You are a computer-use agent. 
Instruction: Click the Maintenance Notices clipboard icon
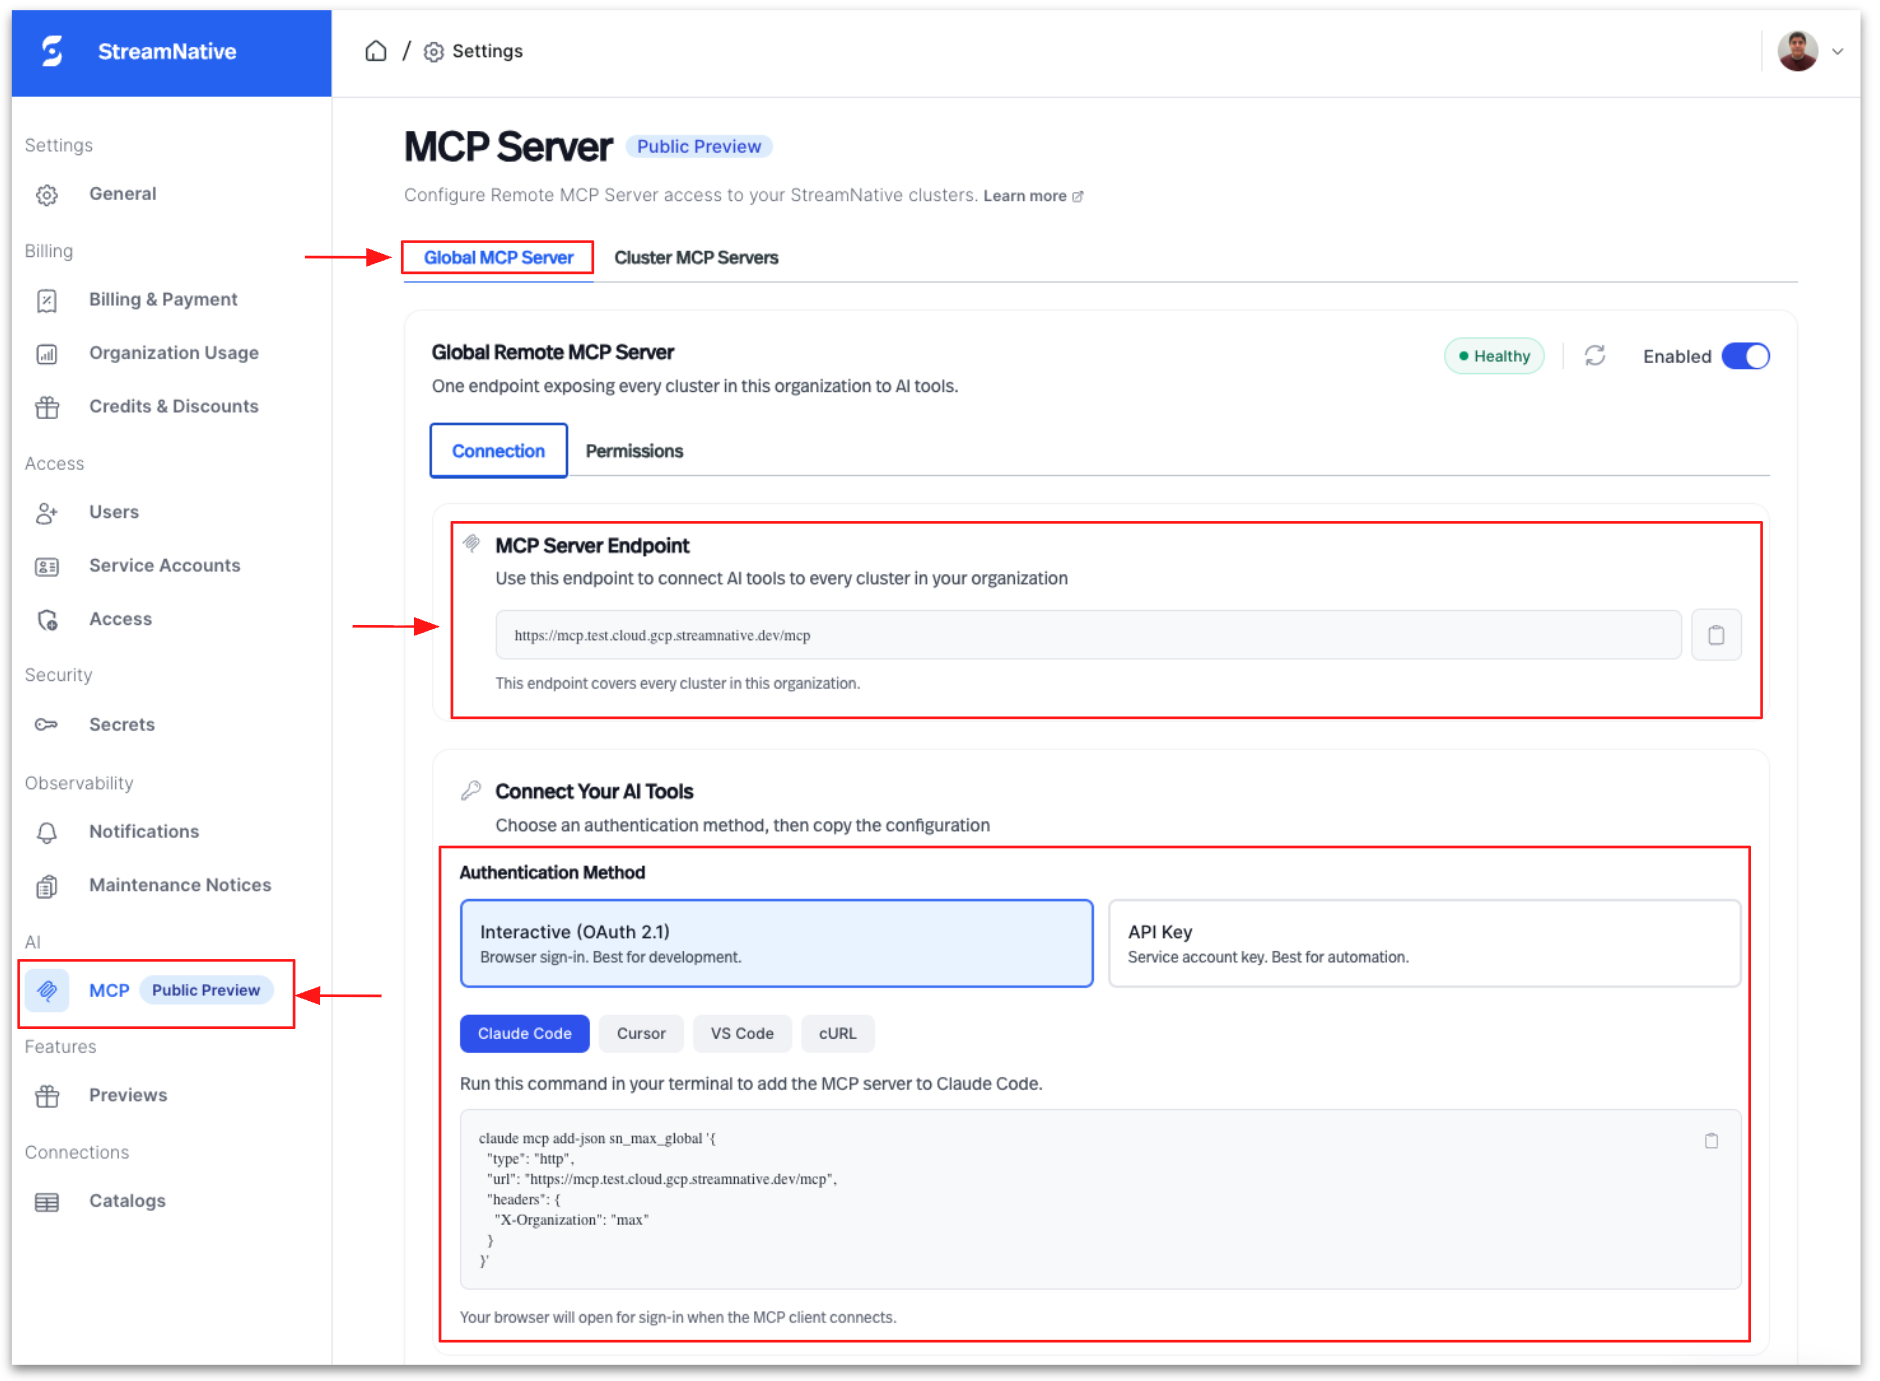47,886
